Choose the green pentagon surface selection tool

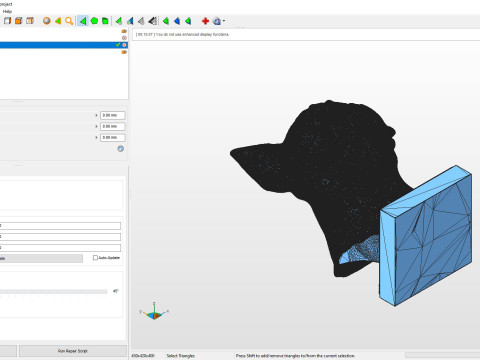(x=94, y=21)
